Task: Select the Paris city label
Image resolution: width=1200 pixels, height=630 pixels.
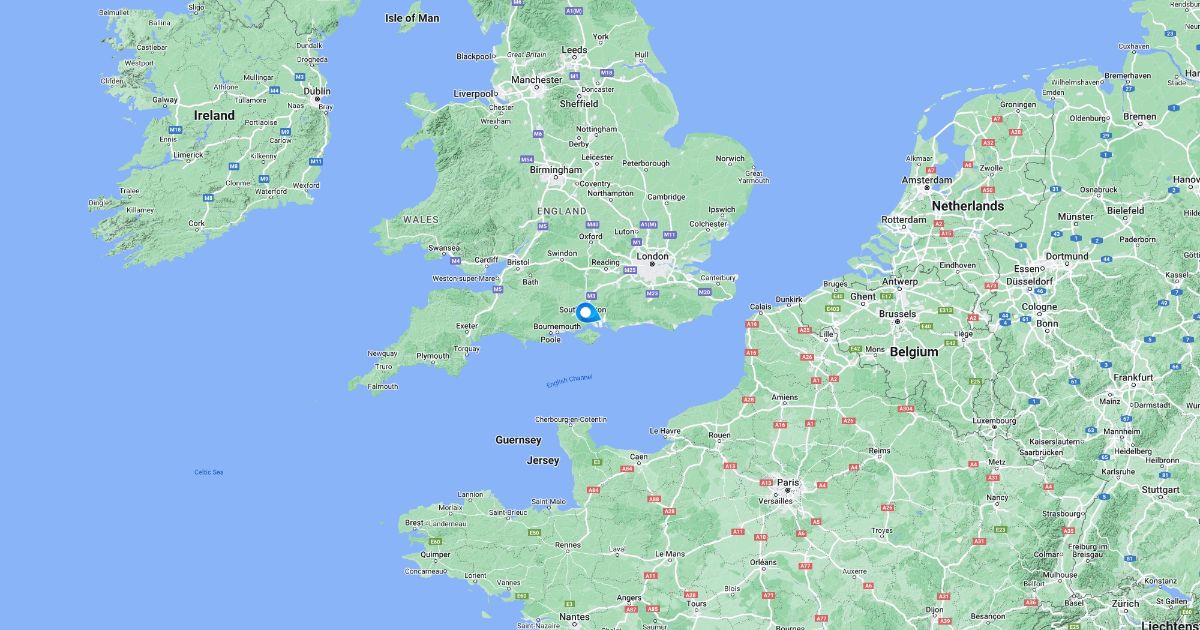Action: pos(788,483)
